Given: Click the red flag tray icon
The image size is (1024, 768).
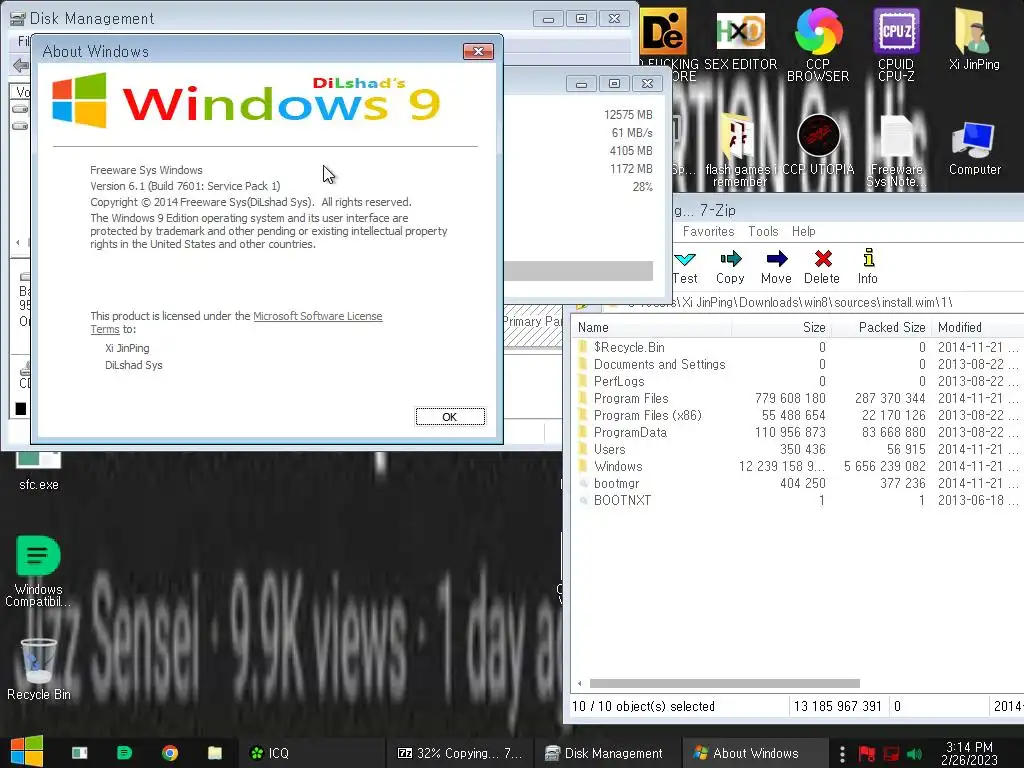Looking at the screenshot, I should (867, 754).
